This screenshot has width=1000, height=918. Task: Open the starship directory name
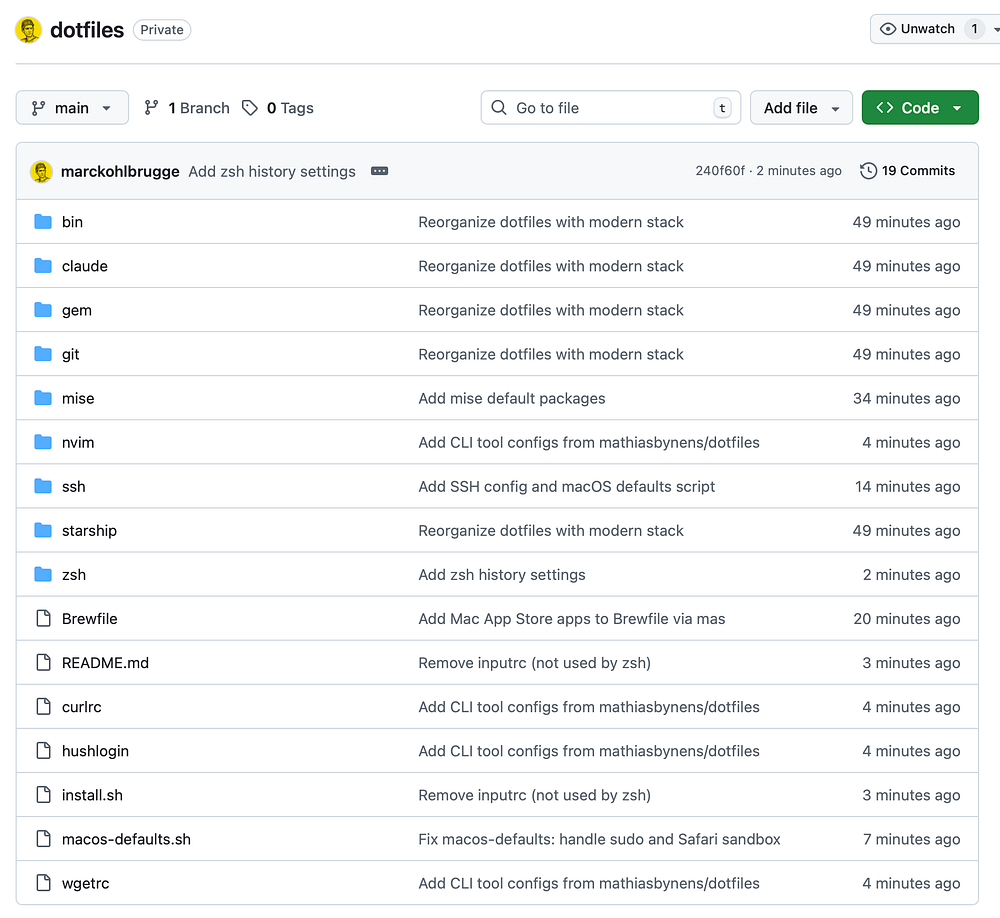tap(89, 531)
